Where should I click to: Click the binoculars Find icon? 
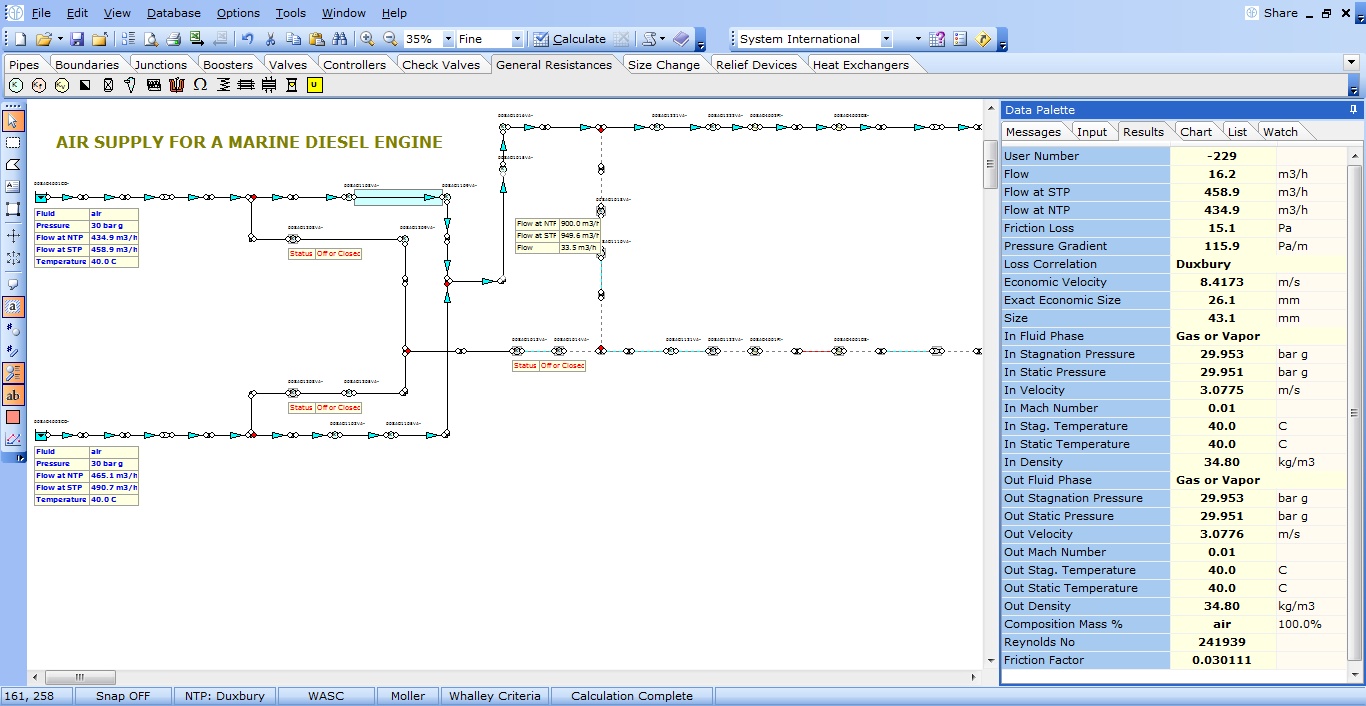pyautogui.click(x=340, y=39)
